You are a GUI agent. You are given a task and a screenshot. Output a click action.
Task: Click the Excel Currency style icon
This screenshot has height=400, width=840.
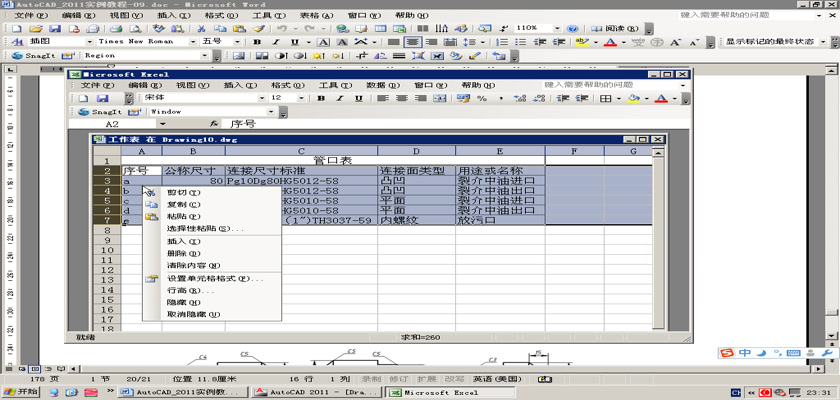(x=463, y=99)
